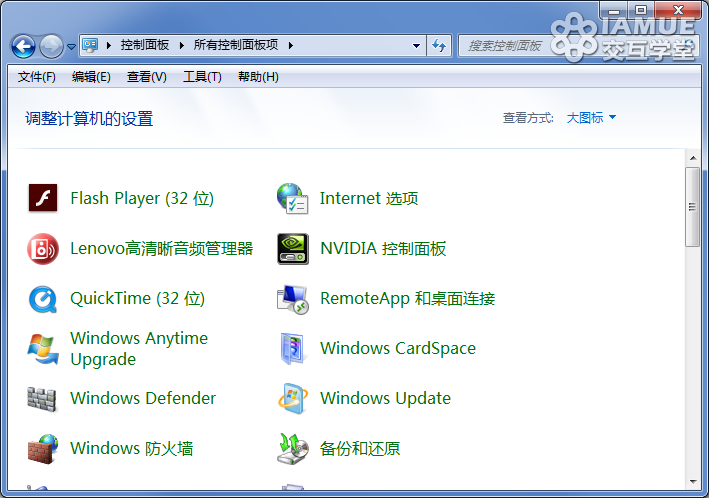The image size is (709, 498).
Task: Click the refresh button beside address bar
Action: (x=439, y=45)
